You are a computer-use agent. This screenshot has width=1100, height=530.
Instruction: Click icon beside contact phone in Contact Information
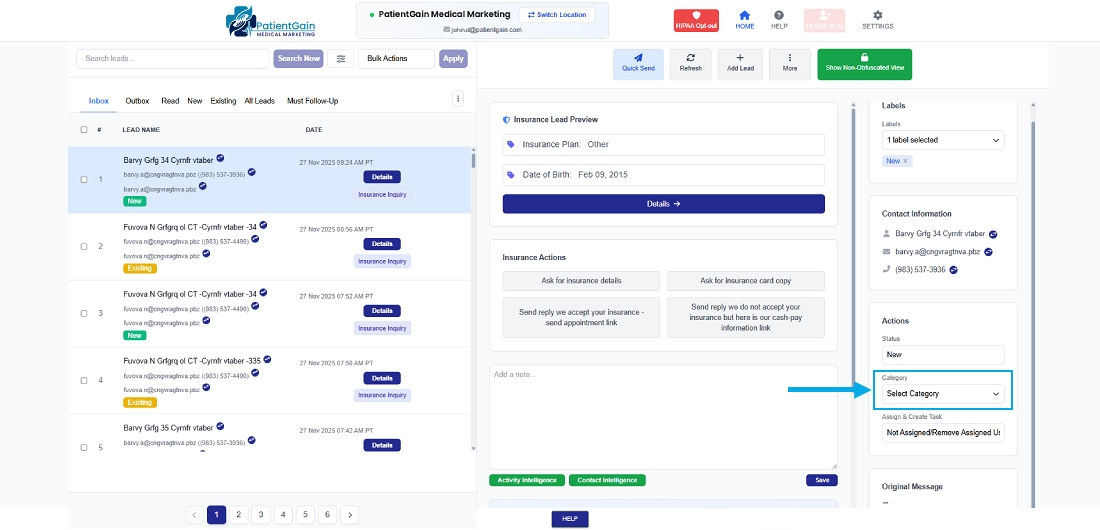tap(953, 270)
